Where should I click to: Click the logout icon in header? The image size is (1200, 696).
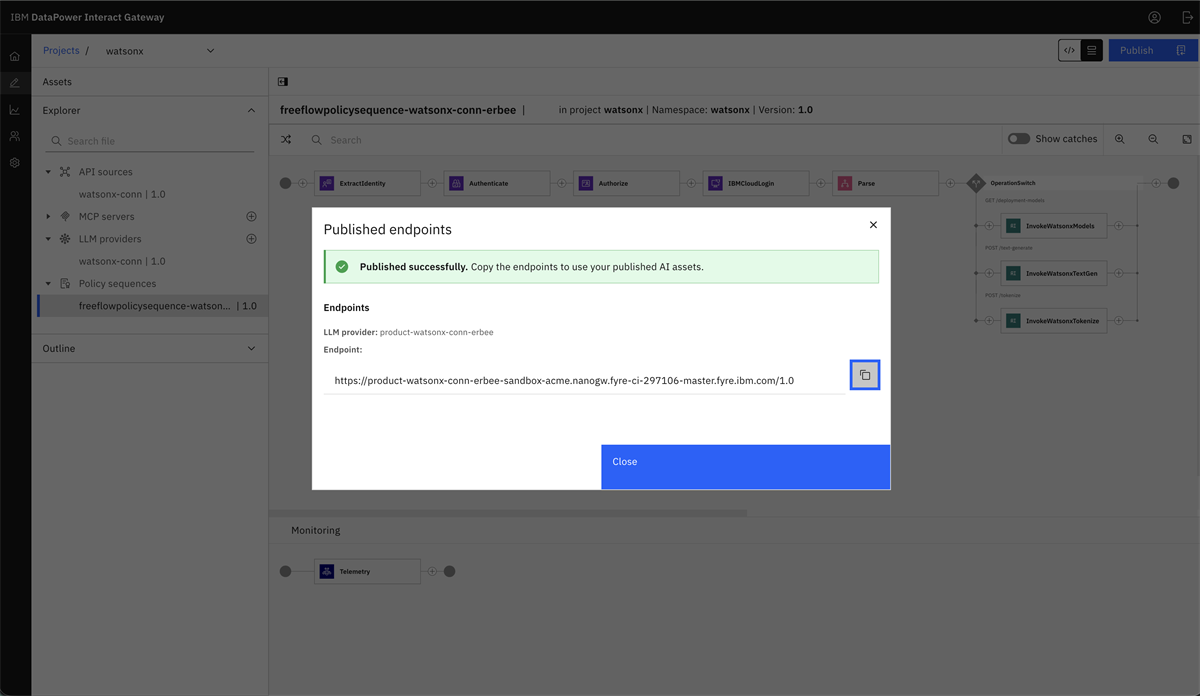1186,17
